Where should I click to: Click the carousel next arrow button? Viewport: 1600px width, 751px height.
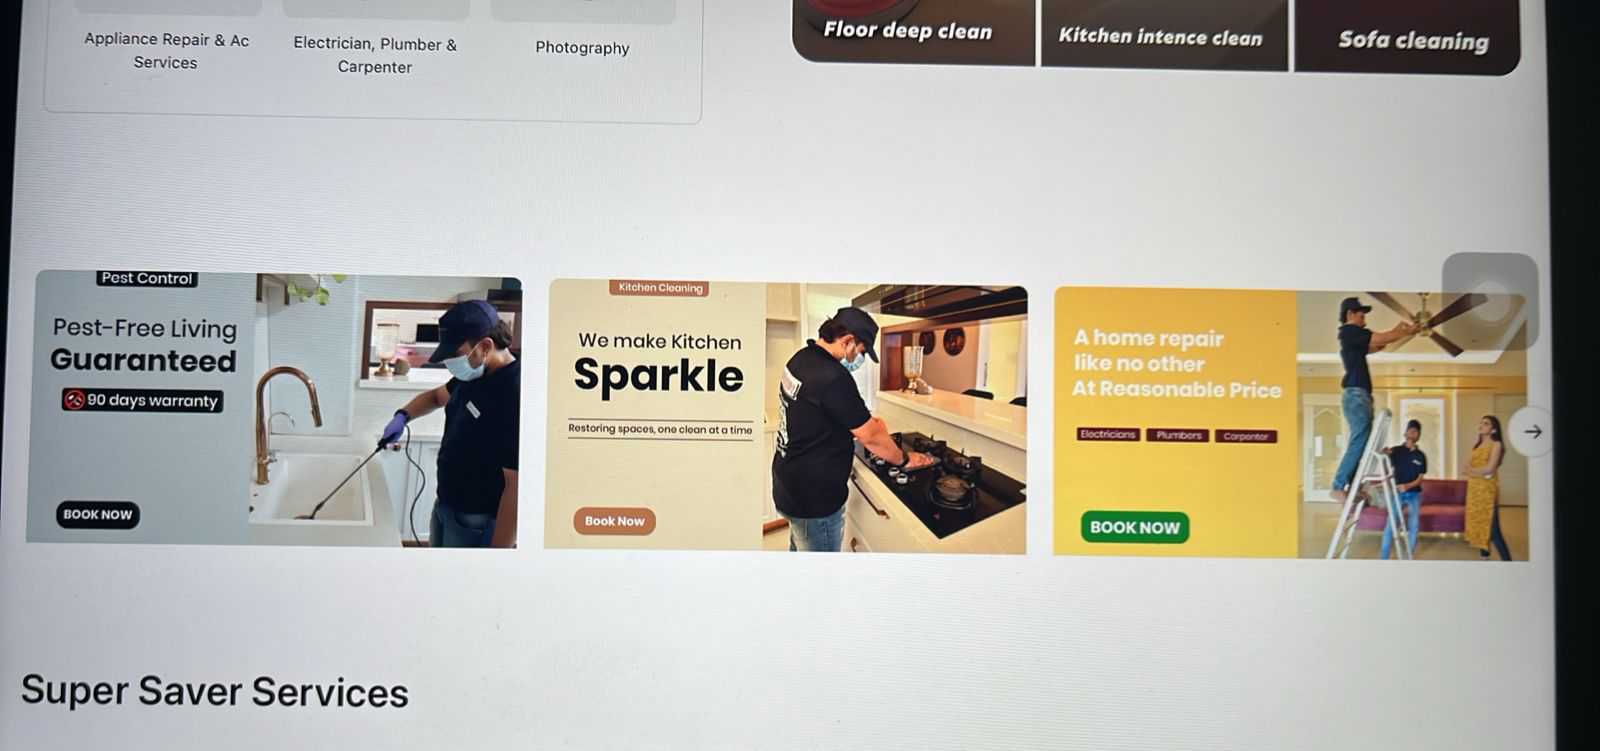pos(1532,432)
